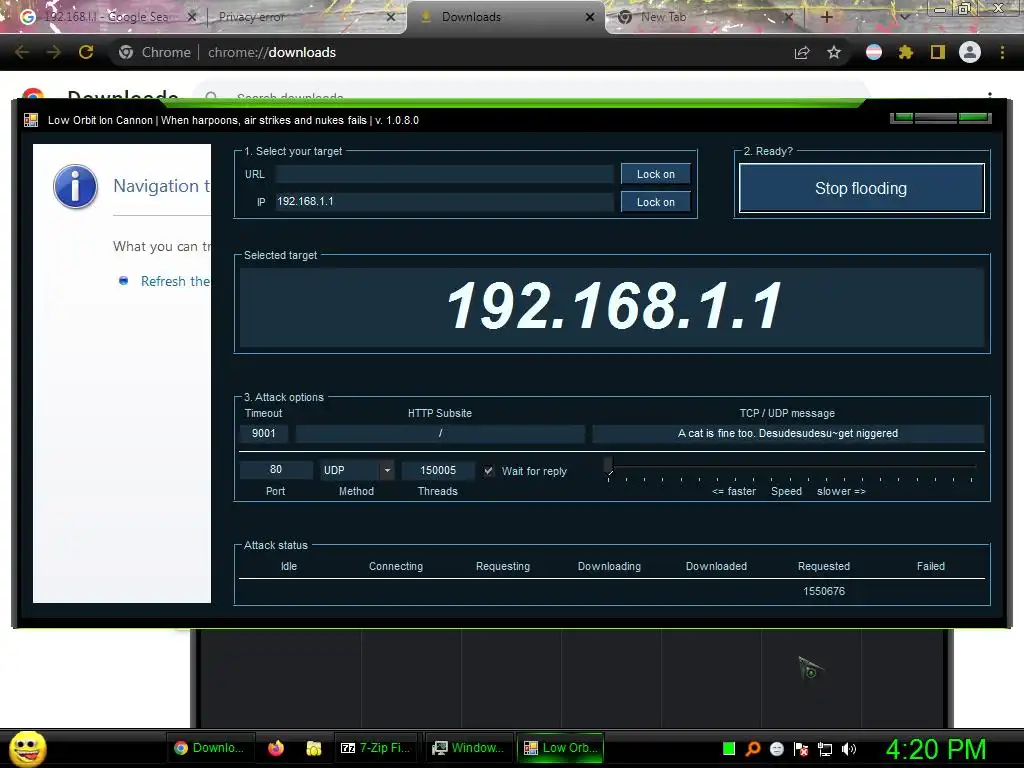Open the Chrome profile avatar
Screen dimensions: 1024x768
(x=970, y=52)
